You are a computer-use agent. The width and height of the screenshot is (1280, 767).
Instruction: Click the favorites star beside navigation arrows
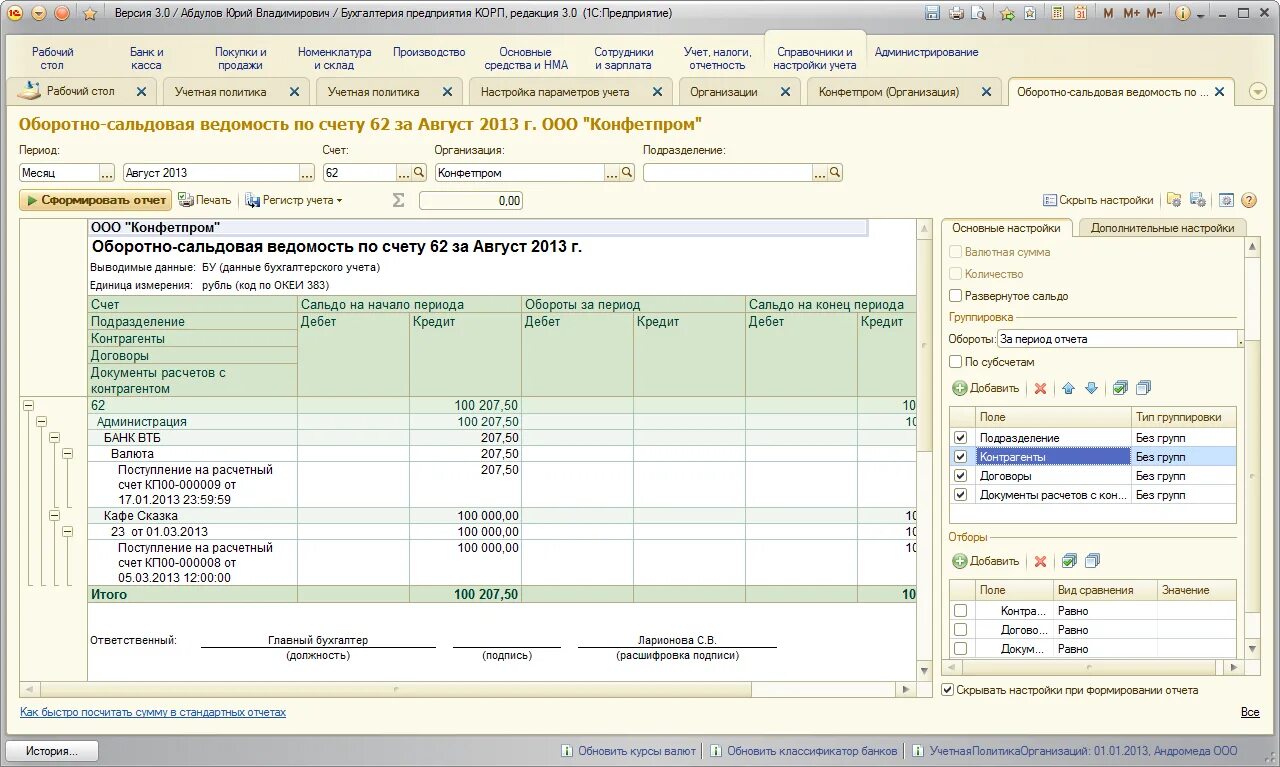tap(90, 14)
